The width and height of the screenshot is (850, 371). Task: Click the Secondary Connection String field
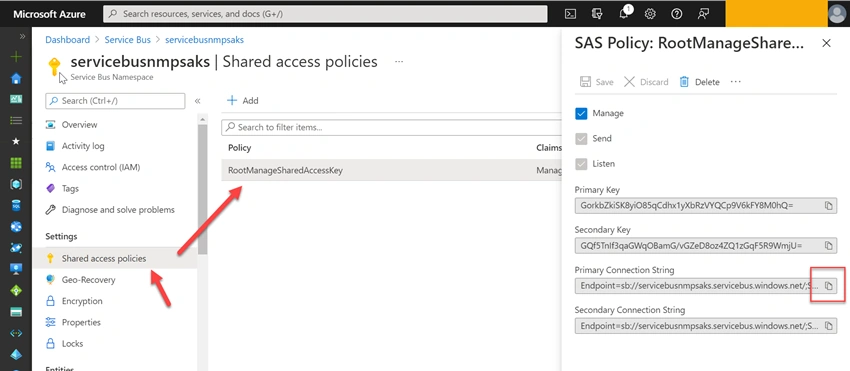[x=706, y=325]
